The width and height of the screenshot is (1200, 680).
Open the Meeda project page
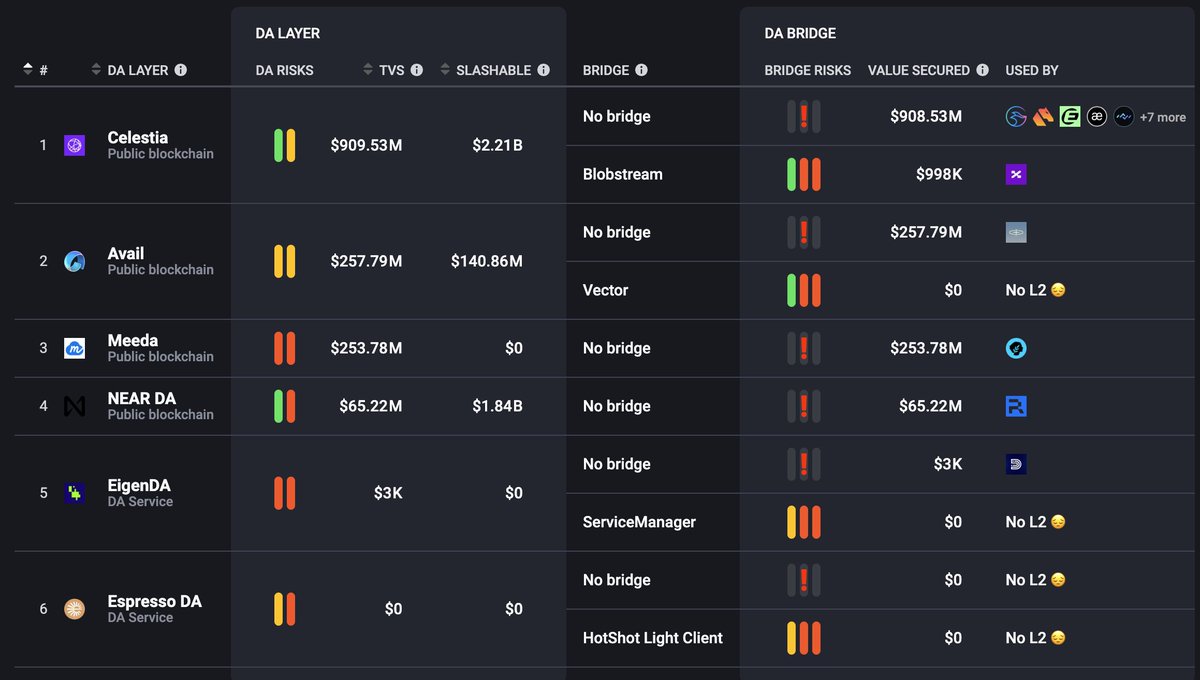point(133,340)
